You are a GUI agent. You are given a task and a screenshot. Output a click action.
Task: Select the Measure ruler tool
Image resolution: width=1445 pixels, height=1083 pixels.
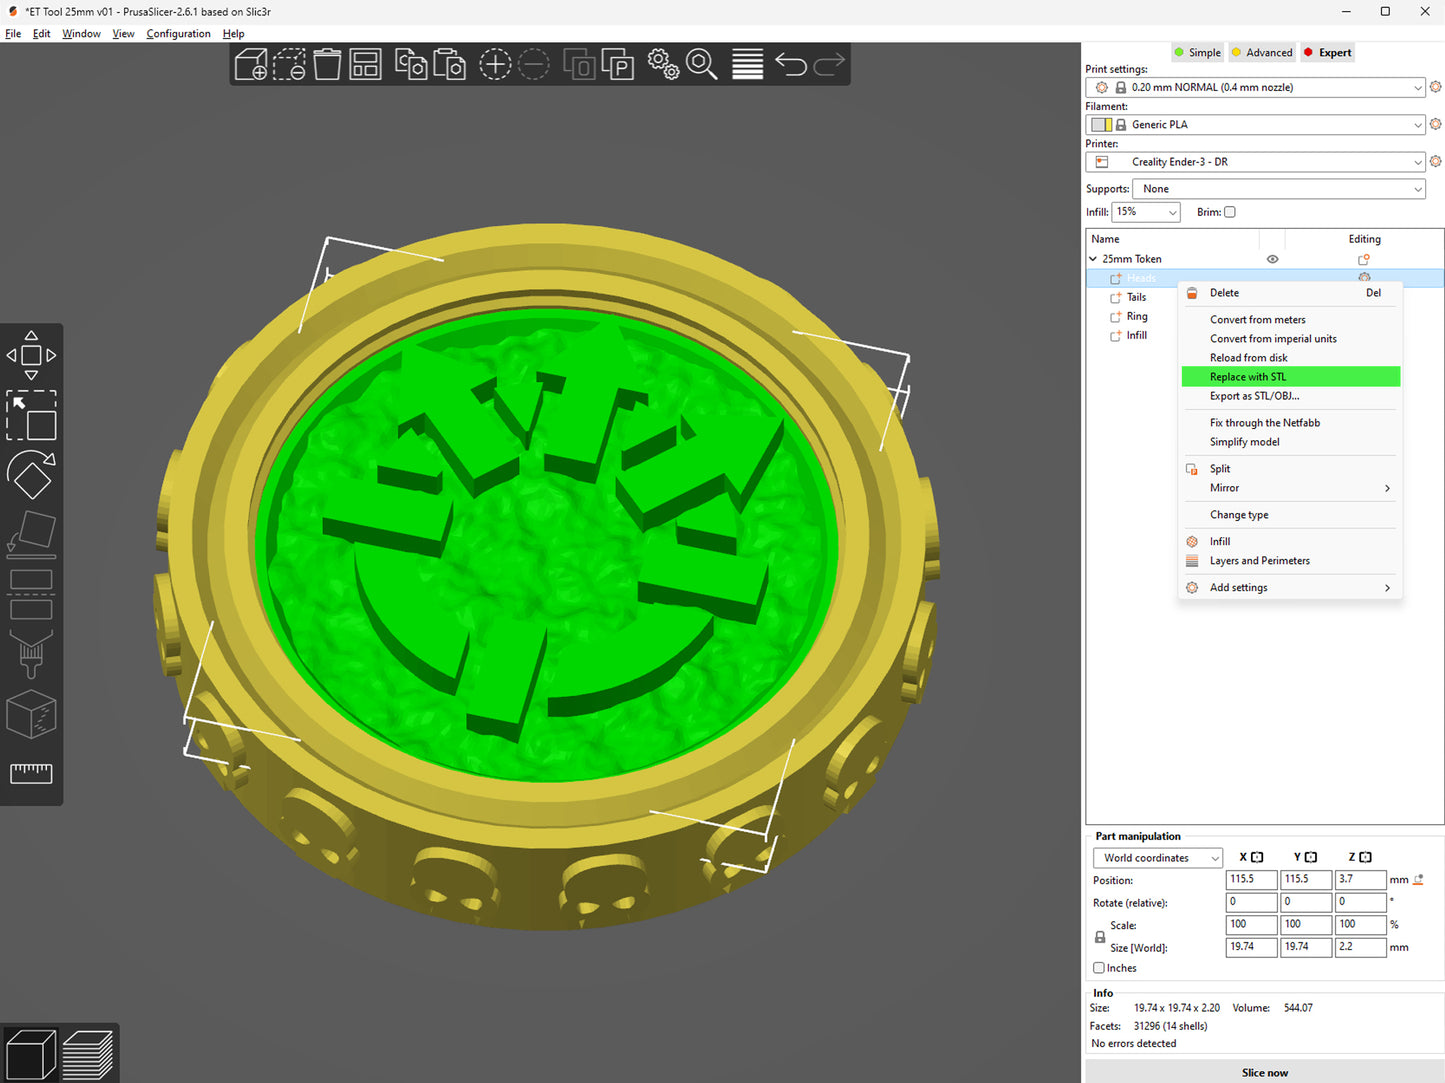(x=31, y=772)
